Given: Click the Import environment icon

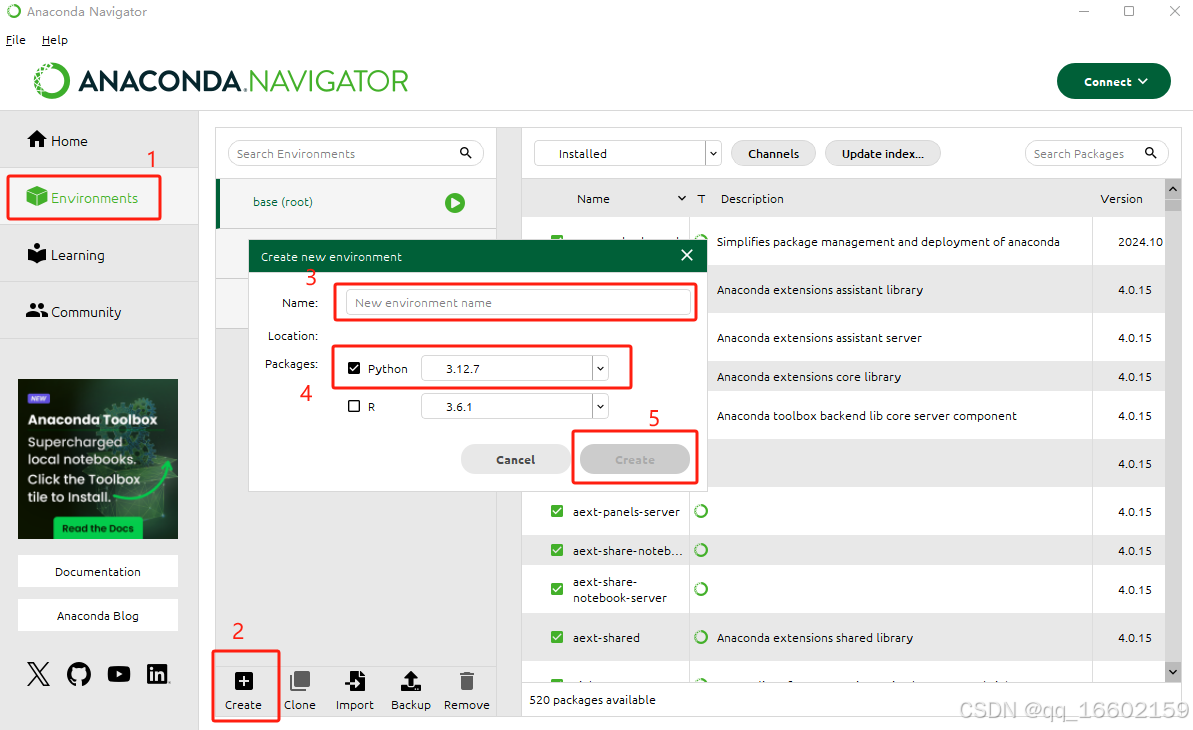Looking at the screenshot, I should 355,681.
